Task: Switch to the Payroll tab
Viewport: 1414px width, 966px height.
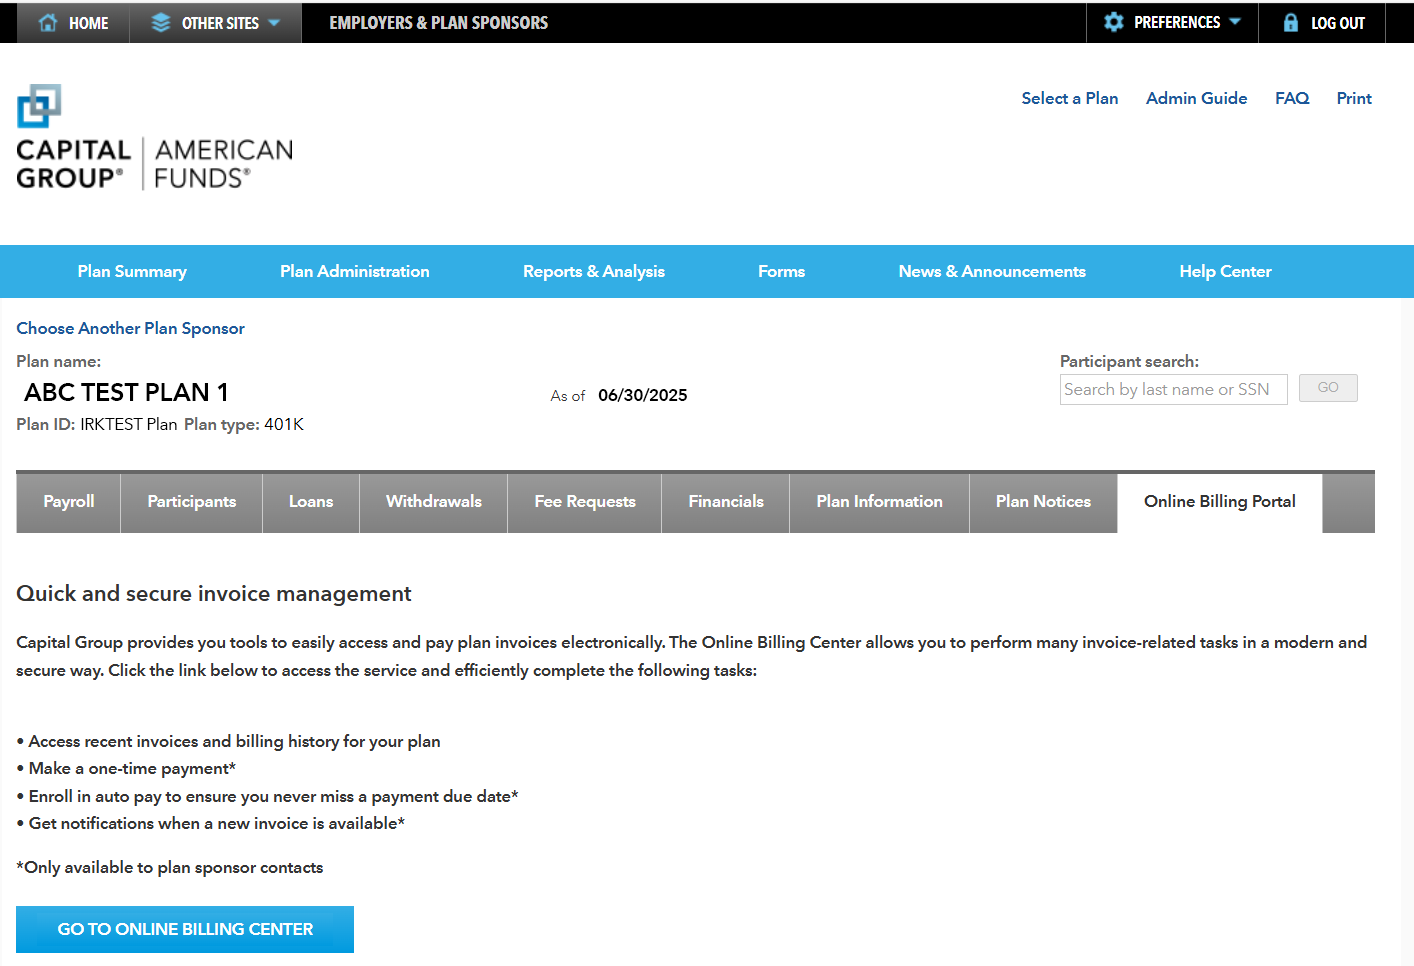Action: (67, 502)
